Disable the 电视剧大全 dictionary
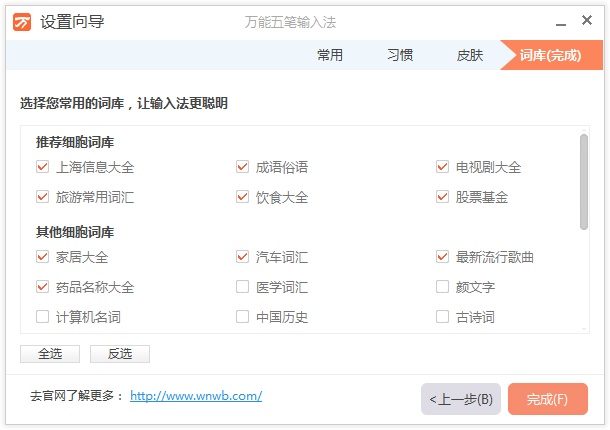The image size is (610, 430). coord(443,167)
